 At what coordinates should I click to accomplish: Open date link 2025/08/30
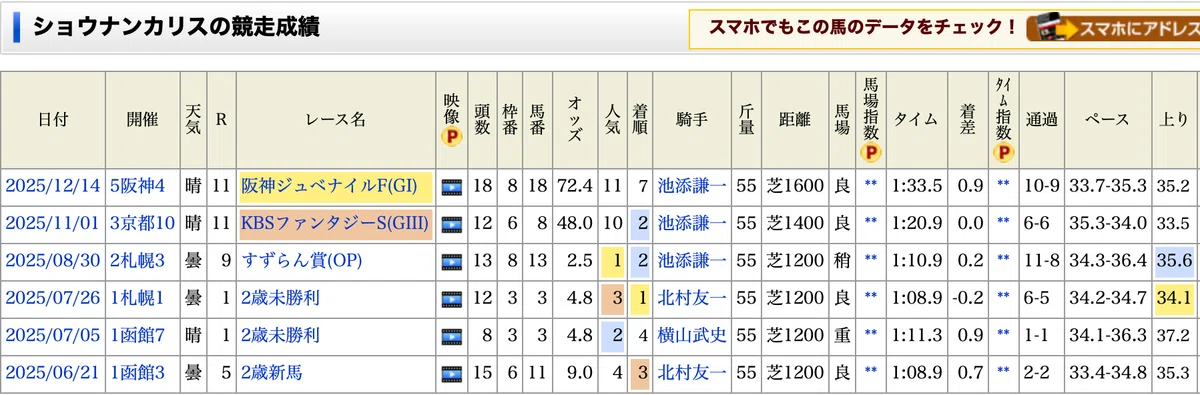(54, 260)
